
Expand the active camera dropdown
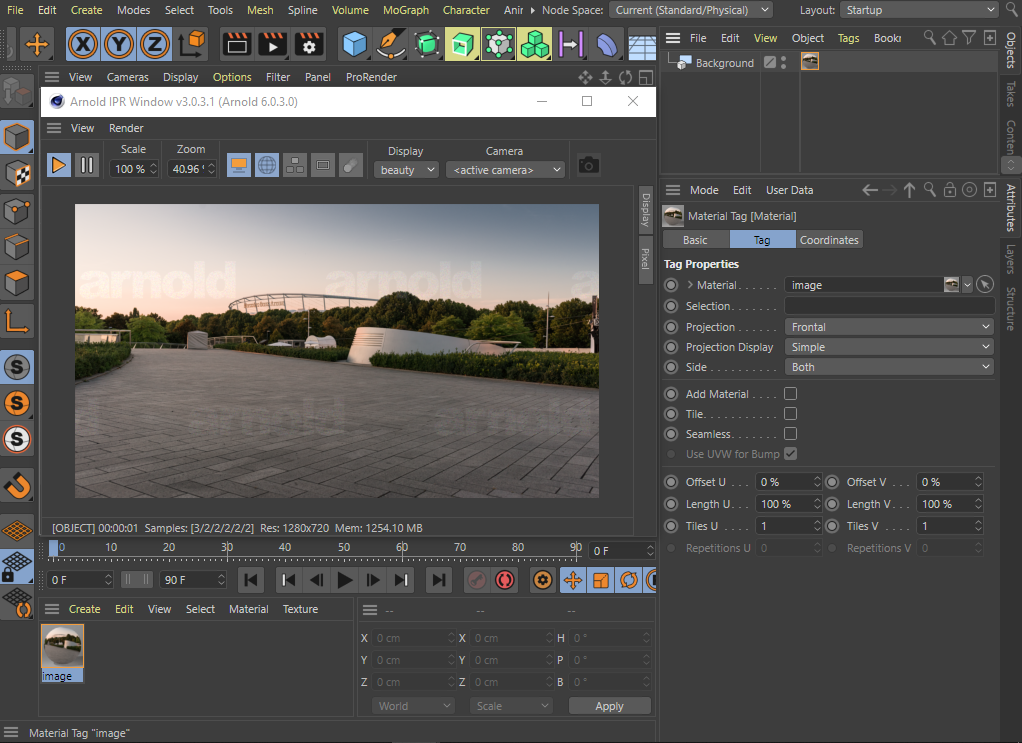coord(505,170)
